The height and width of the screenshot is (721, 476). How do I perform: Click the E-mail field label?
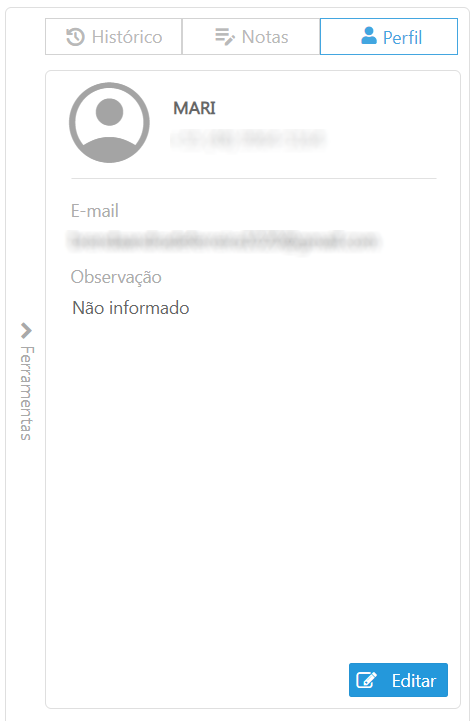[x=95, y=211]
